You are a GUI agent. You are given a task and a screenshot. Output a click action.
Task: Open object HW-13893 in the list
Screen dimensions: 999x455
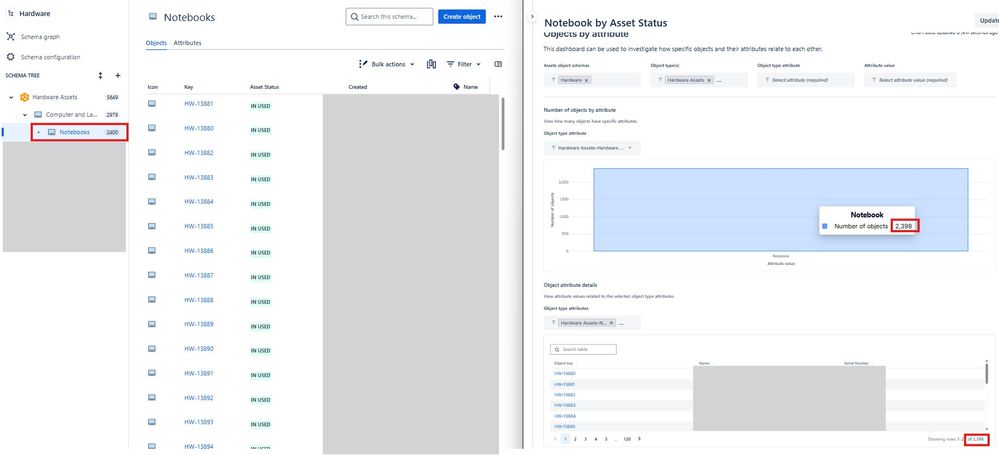[x=199, y=422]
